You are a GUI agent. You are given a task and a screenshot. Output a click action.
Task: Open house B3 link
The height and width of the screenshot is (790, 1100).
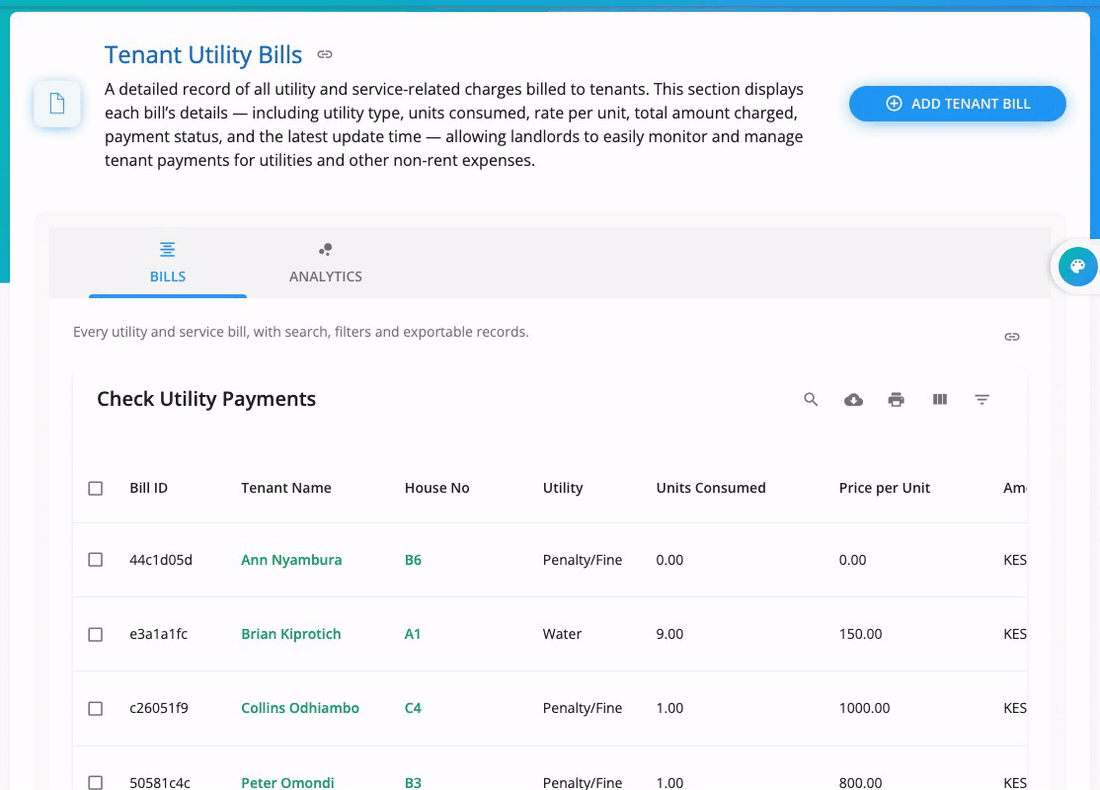pyautogui.click(x=413, y=782)
